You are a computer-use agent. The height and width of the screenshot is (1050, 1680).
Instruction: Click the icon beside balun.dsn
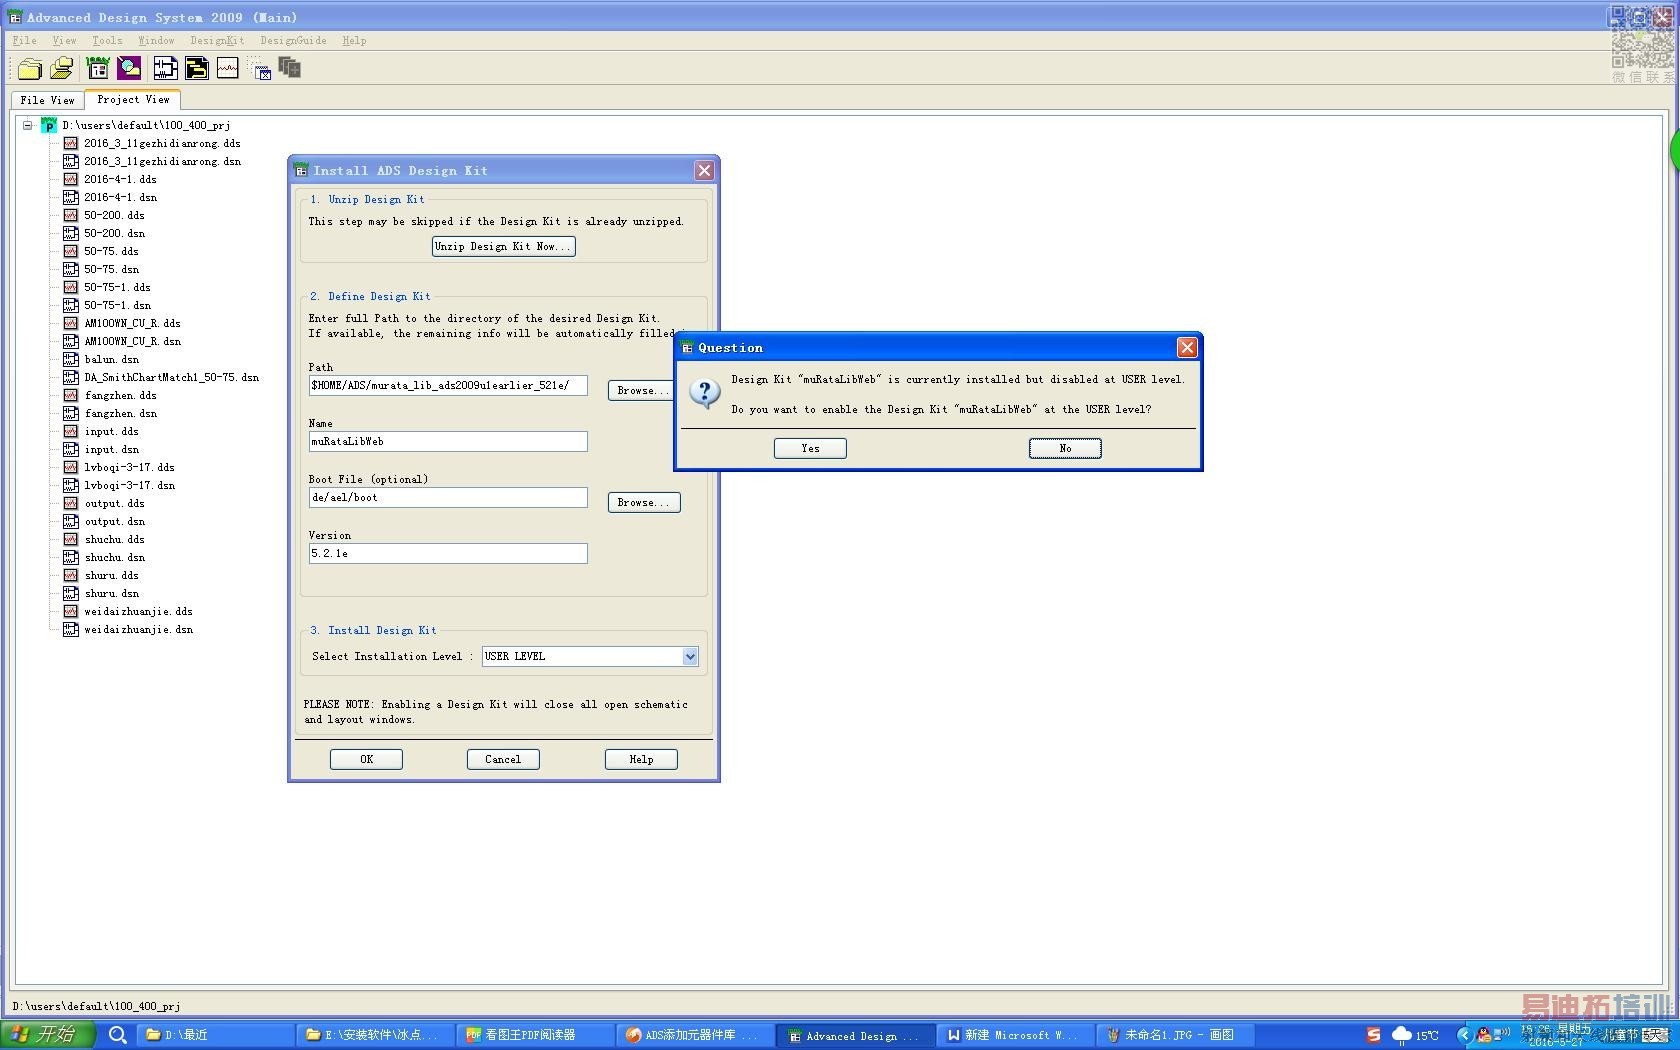pos(70,359)
